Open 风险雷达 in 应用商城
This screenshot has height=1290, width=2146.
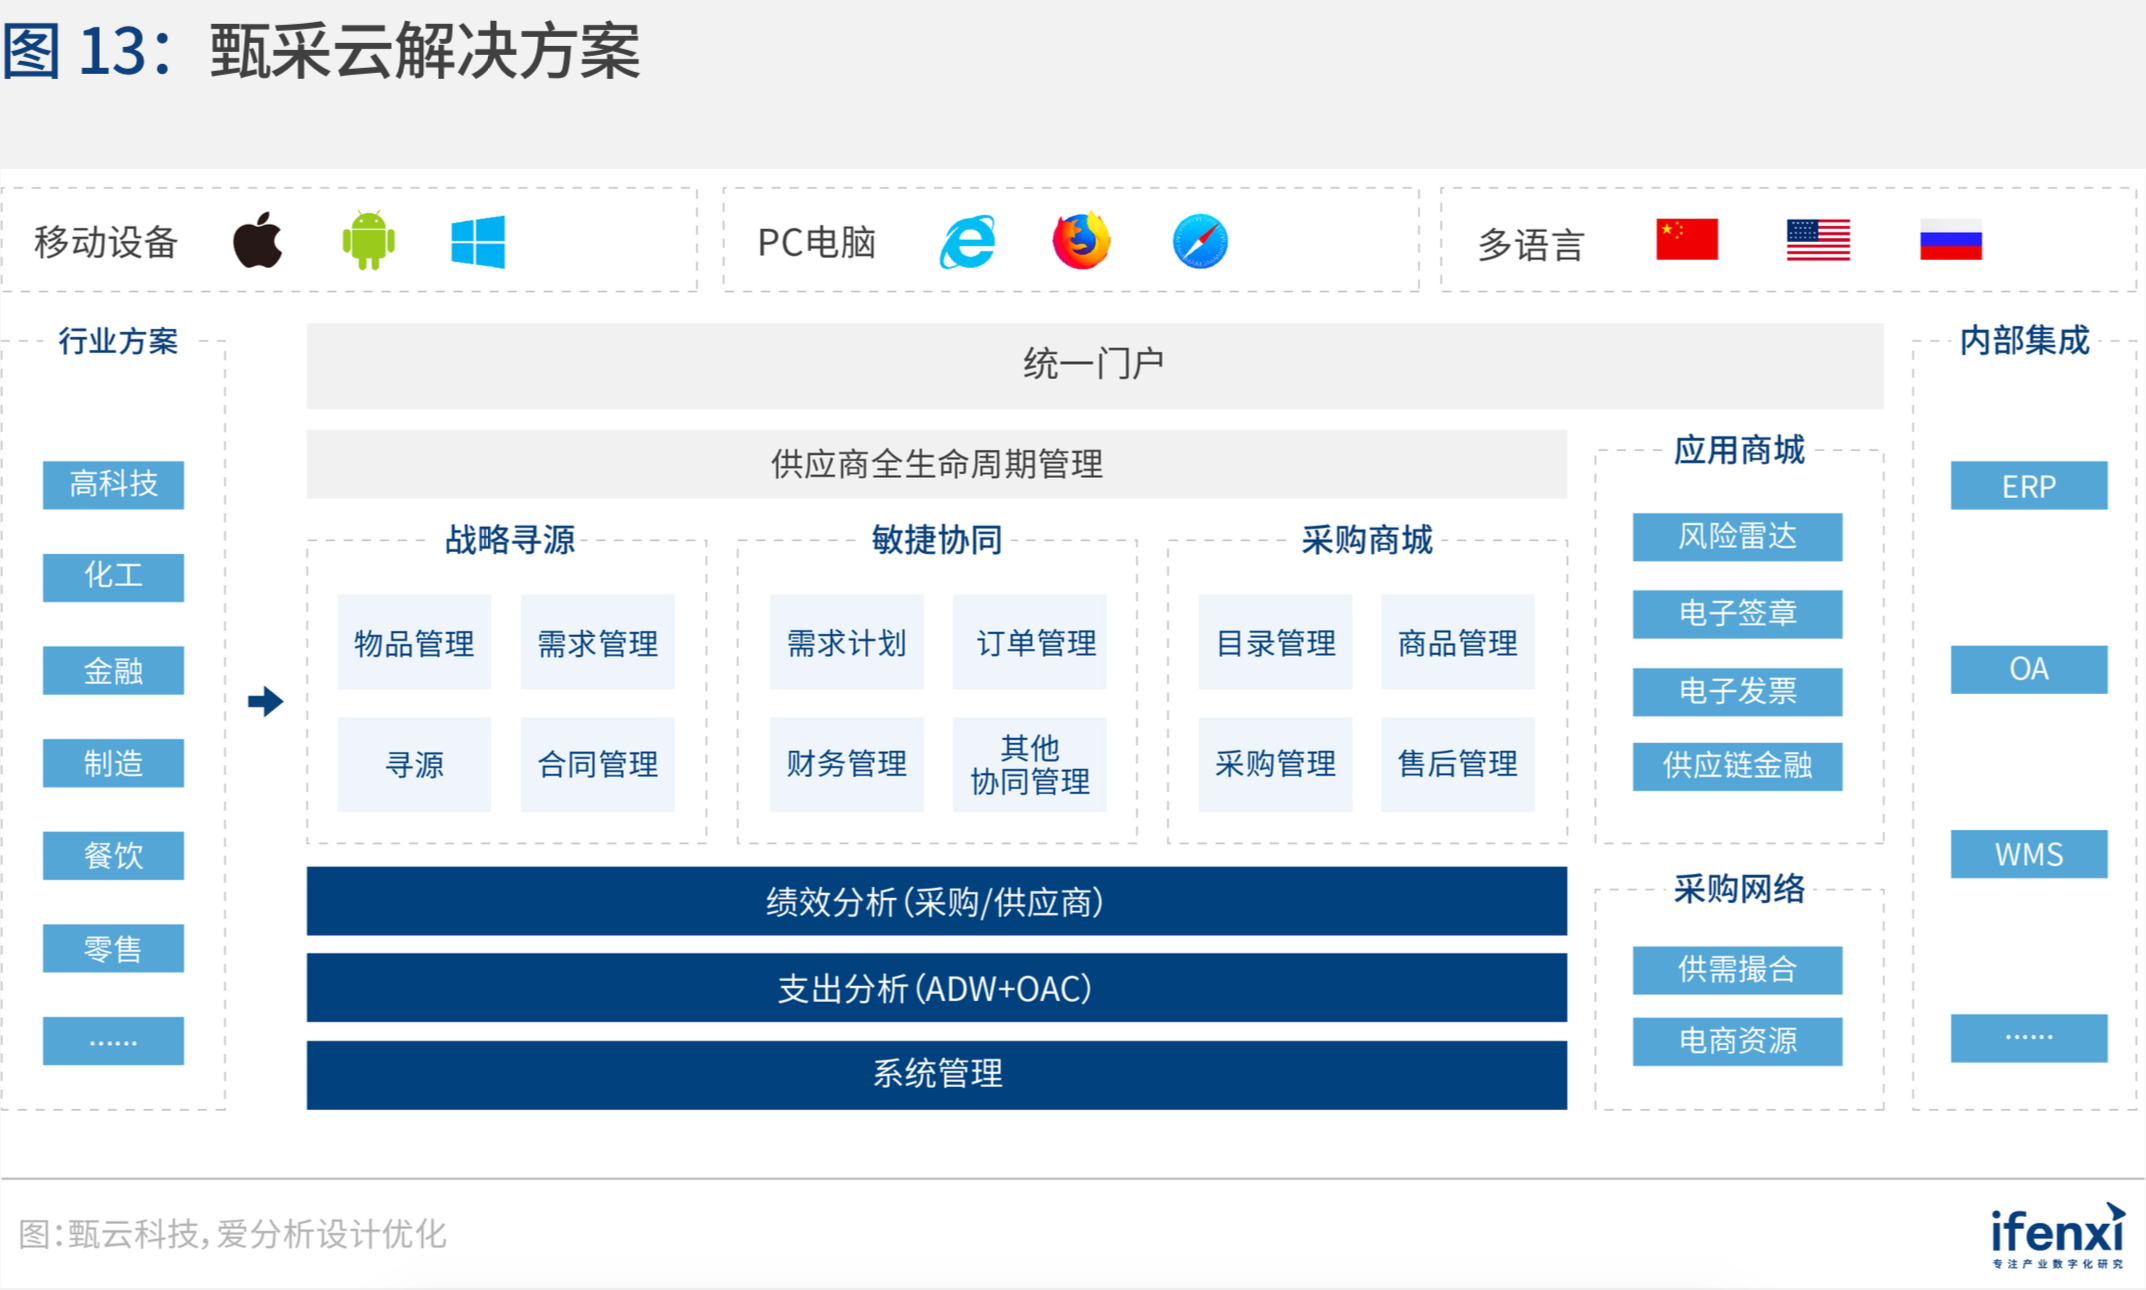[x=1737, y=537]
